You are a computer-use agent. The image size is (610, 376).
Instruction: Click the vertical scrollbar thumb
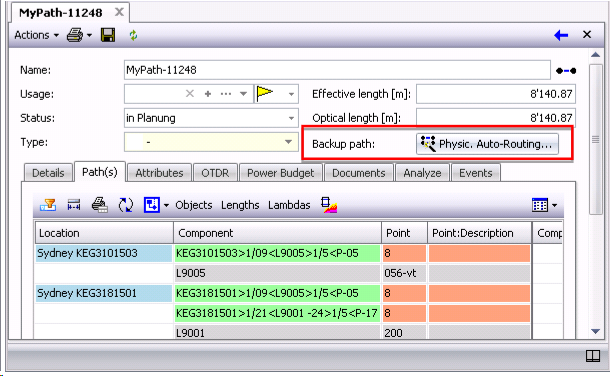point(595,139)
